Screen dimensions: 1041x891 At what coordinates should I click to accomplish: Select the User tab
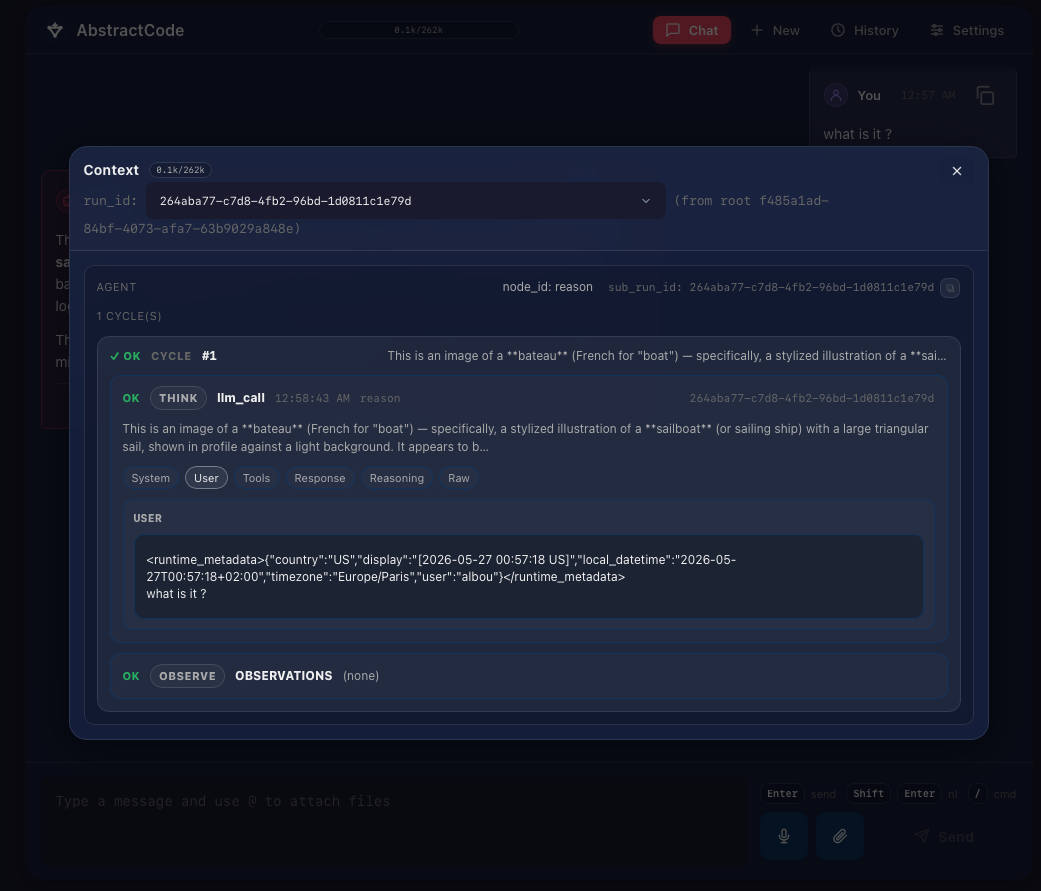tap(206, 478)
